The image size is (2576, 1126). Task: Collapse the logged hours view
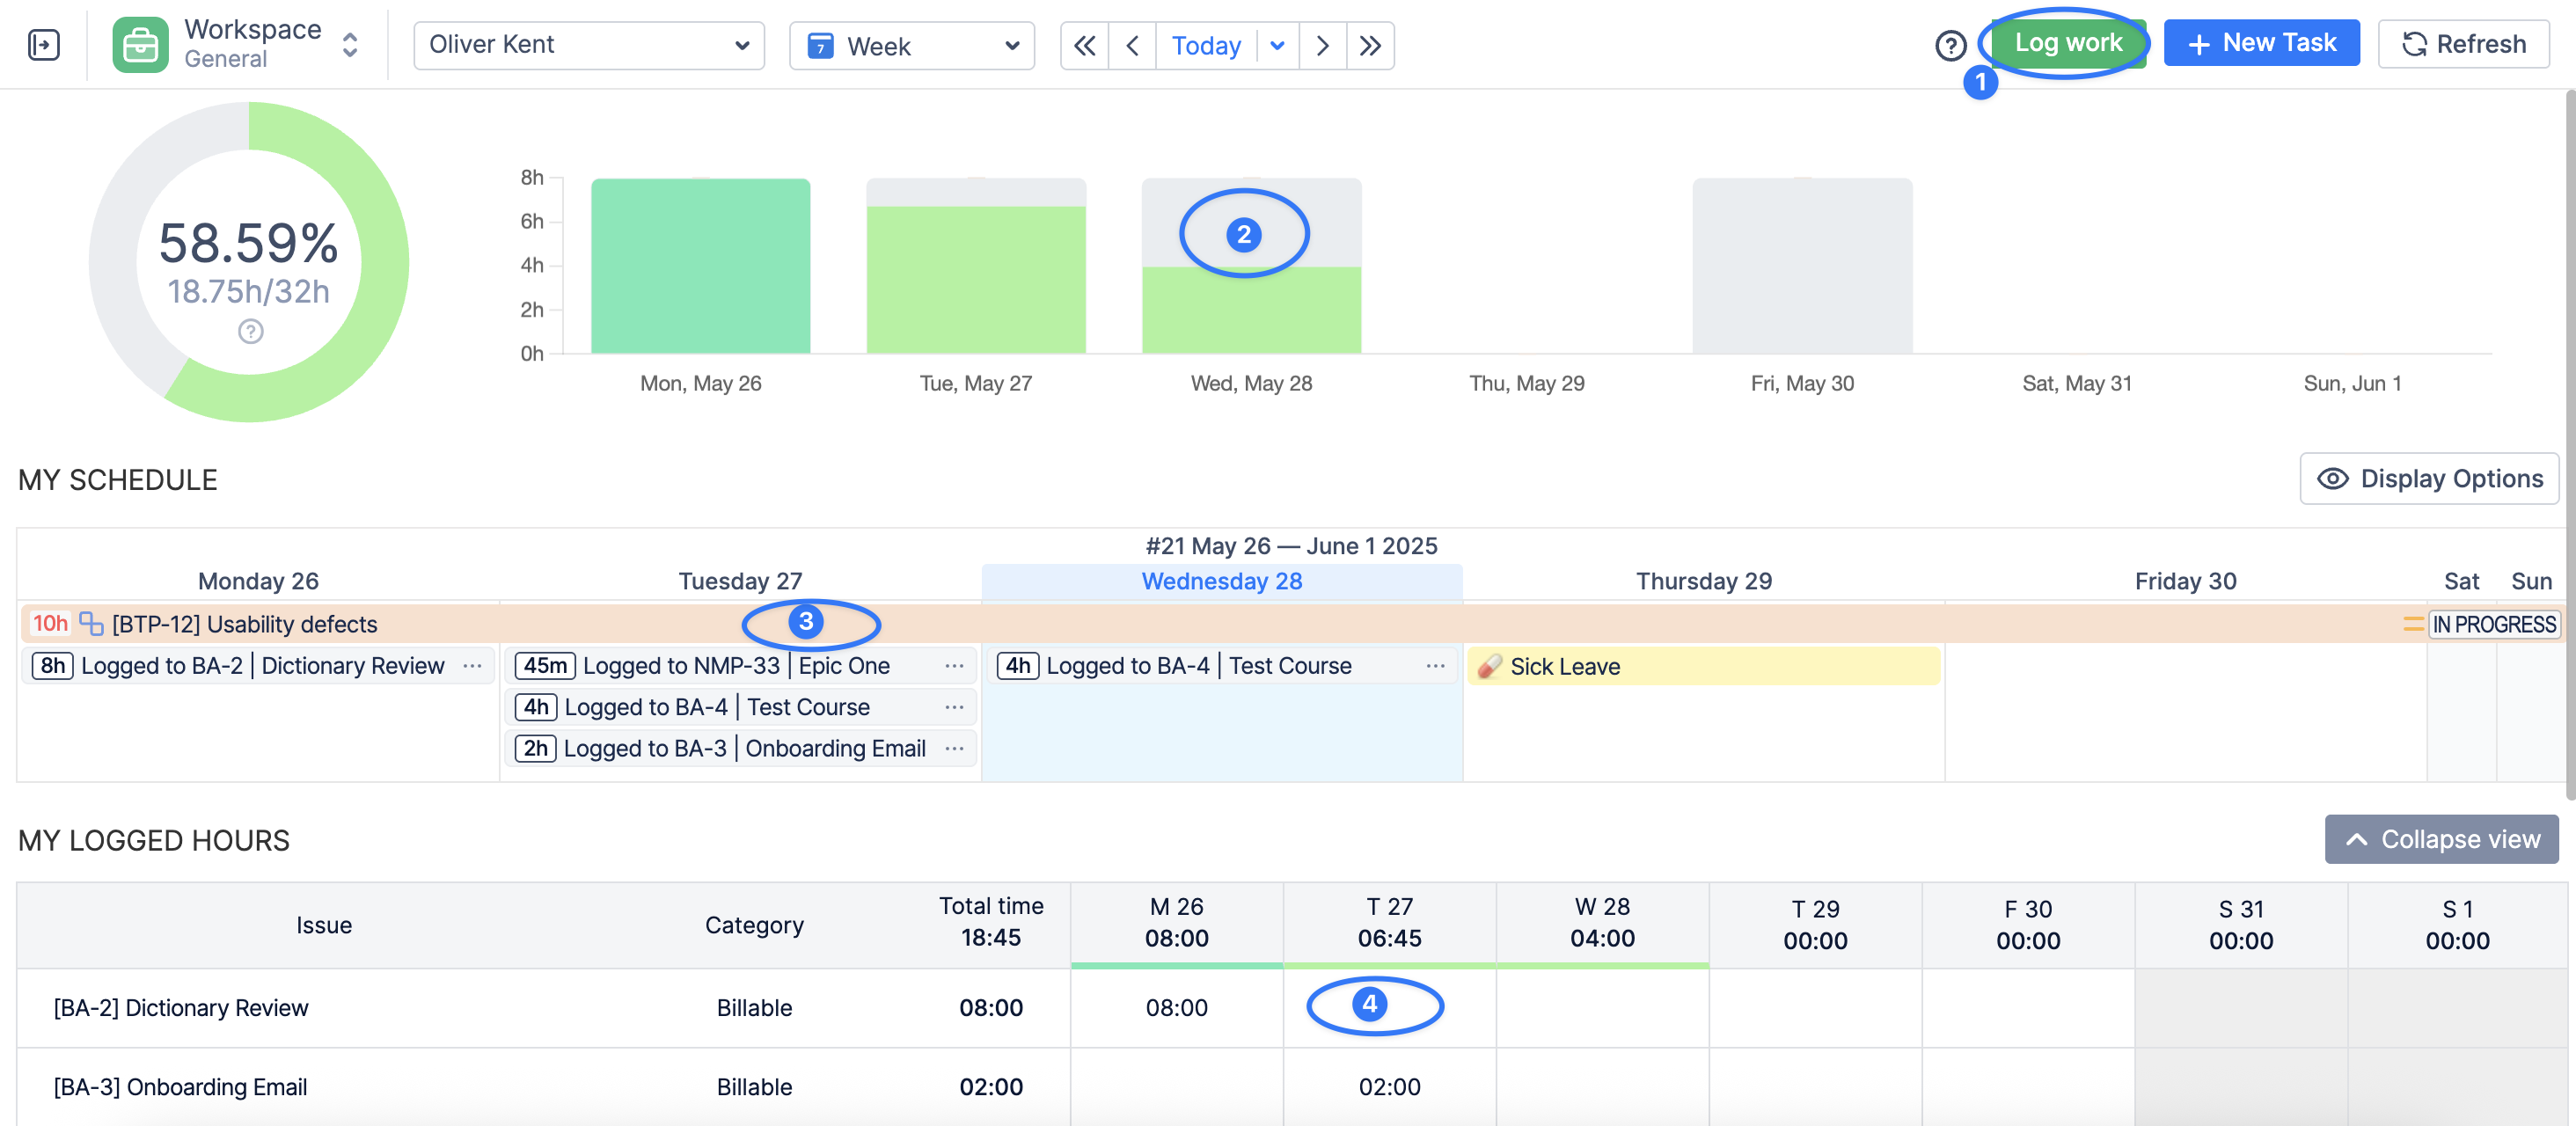coord(2440,839)
